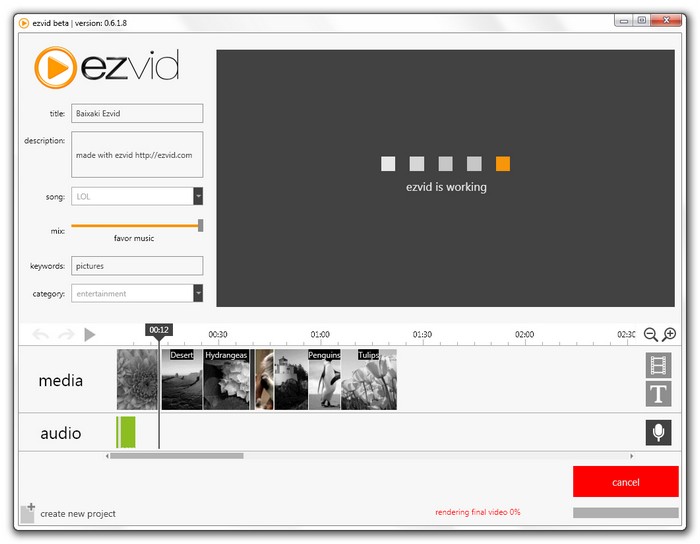Viewport: 700px width, 544px height.
Task: Click the redo arrow icon
Action: pyautogui.click(x=66, y=334)
